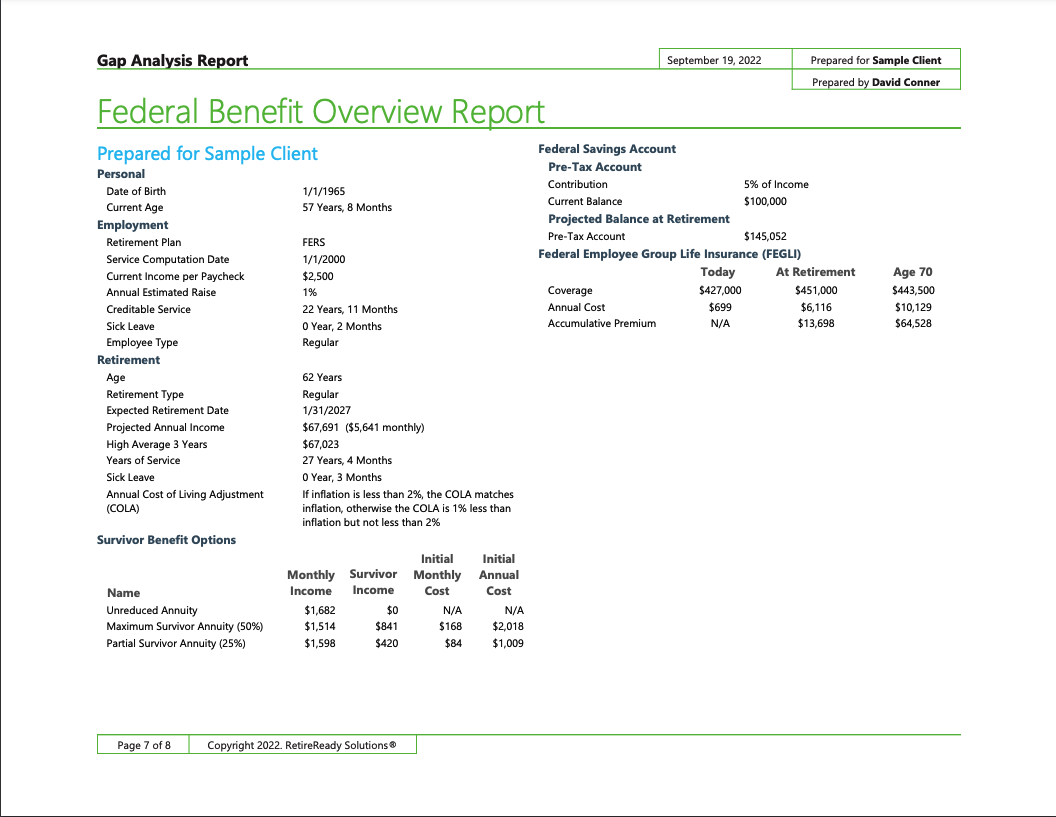Image resolution: width=1056 pixels, height=817 pixels.
Task: Select initial monthly cost '$168'
Action: pos(451,626)
